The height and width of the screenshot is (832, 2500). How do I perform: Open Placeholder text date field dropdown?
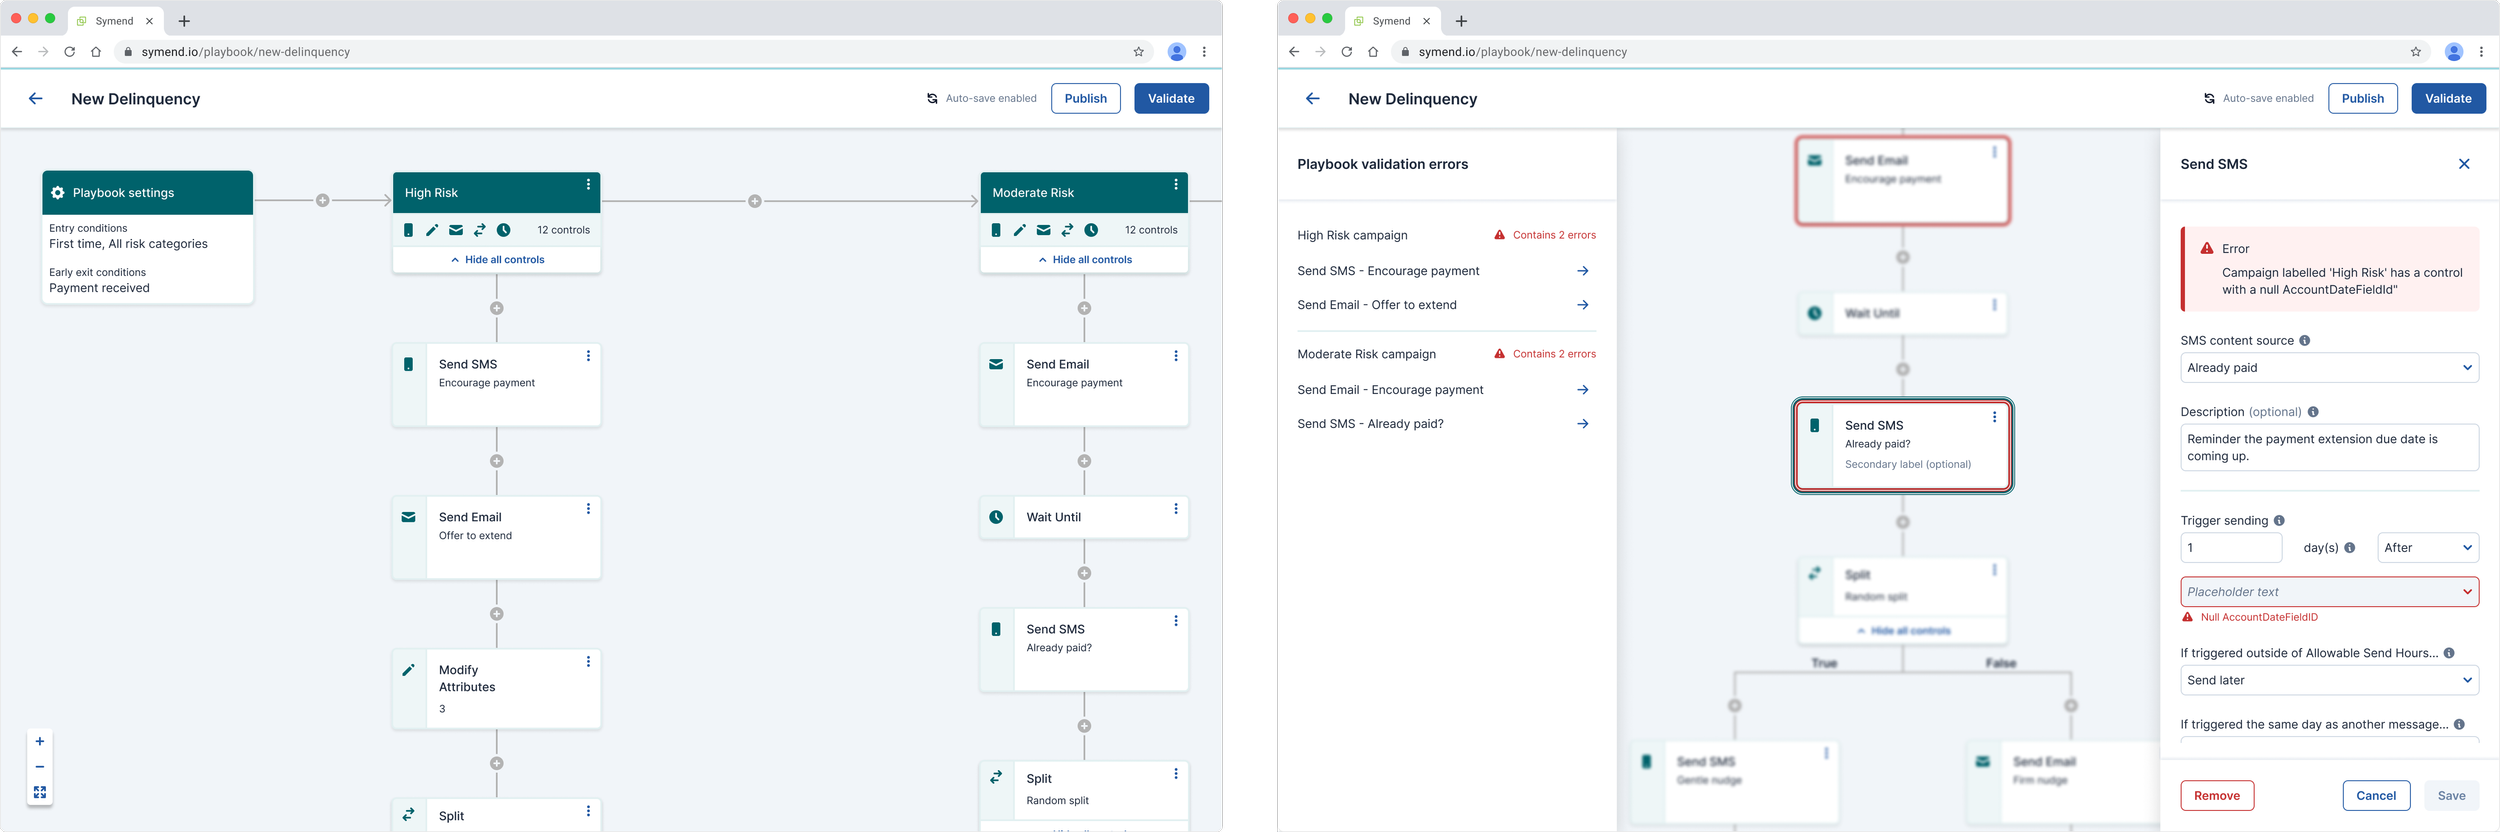pos(2329,592)
